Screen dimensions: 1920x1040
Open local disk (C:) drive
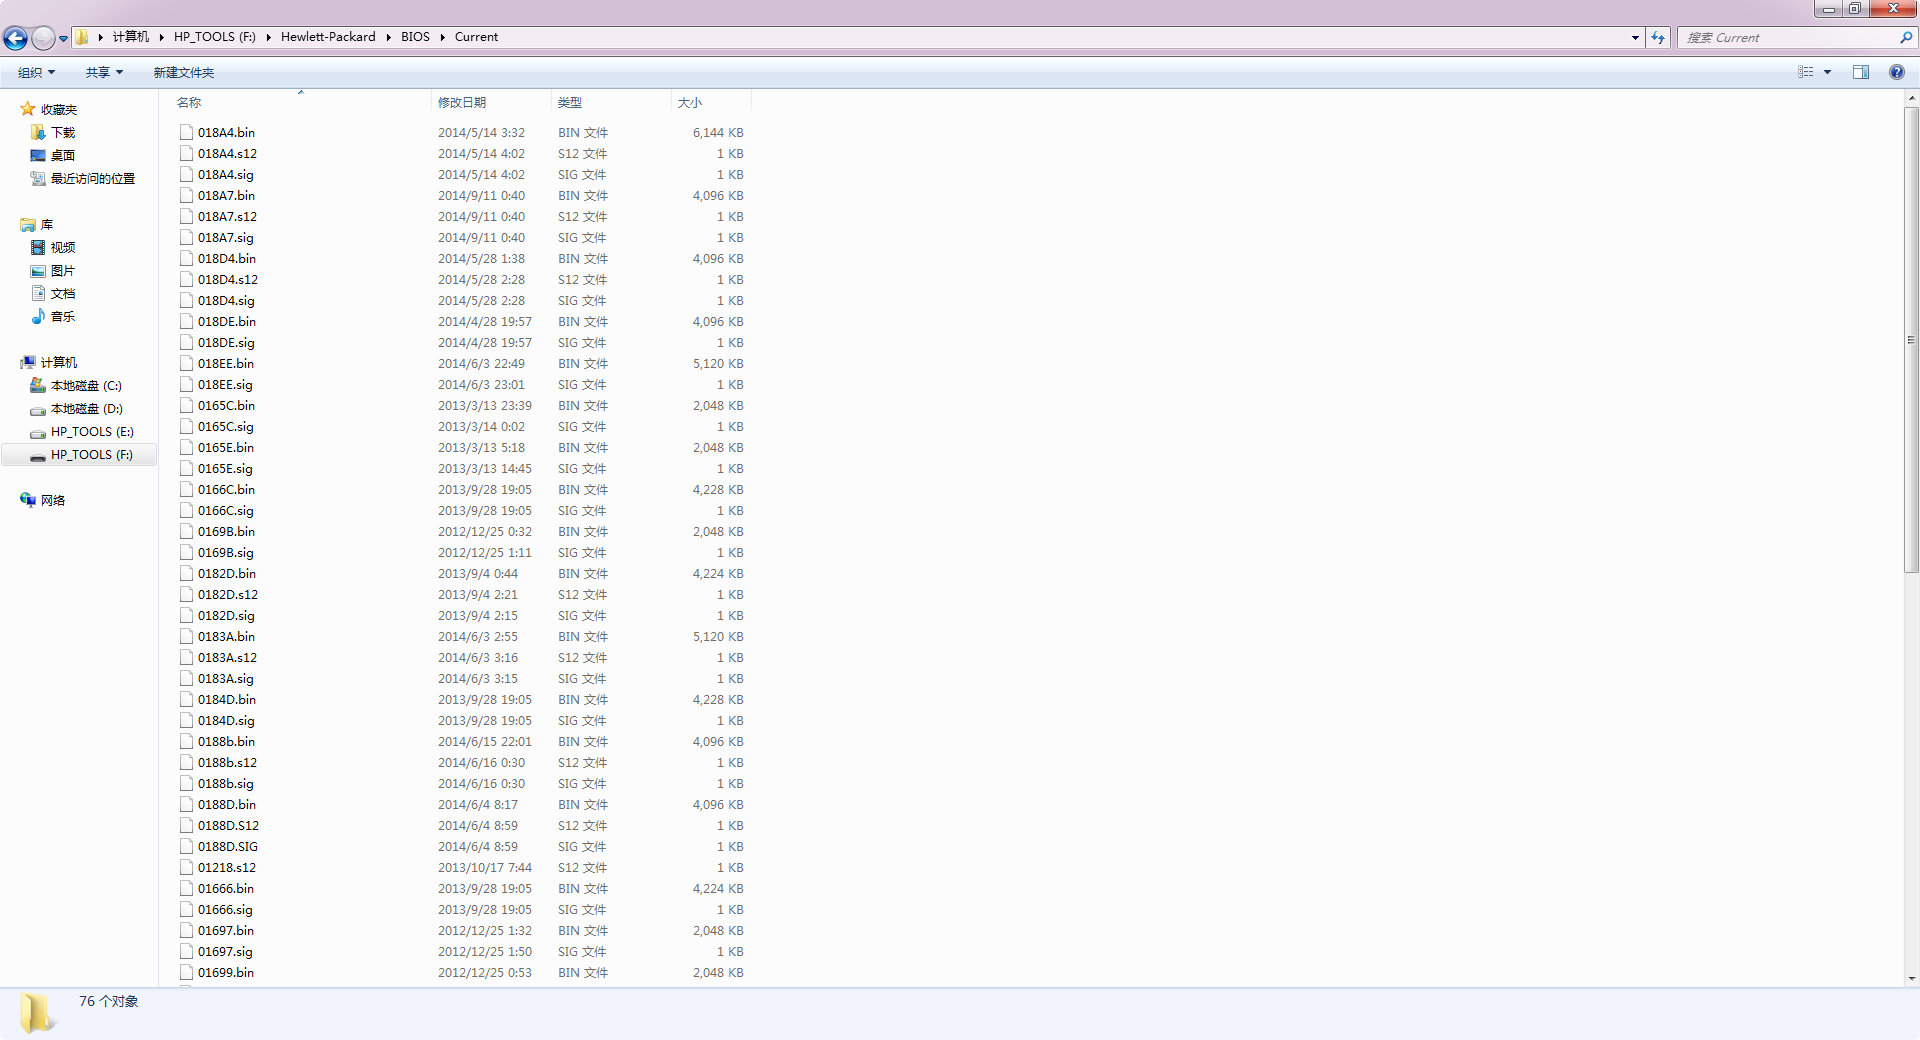click(85, 386)
